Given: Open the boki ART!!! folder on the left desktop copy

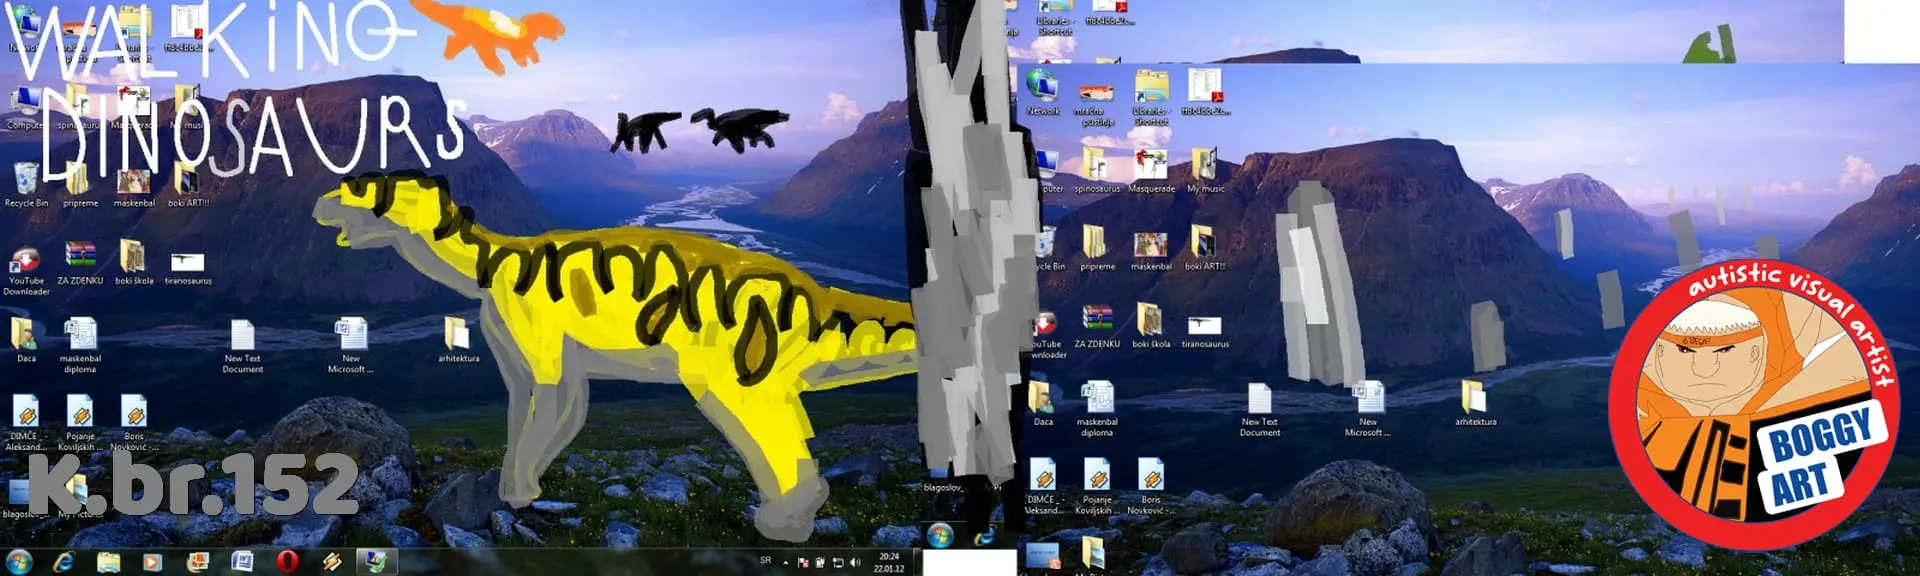Looking at the screenshot, I should 188,185.
